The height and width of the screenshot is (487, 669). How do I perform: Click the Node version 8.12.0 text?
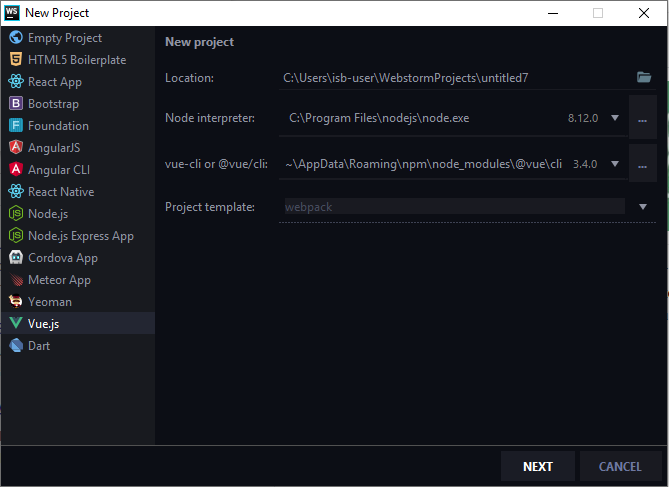tap(583, 118)
